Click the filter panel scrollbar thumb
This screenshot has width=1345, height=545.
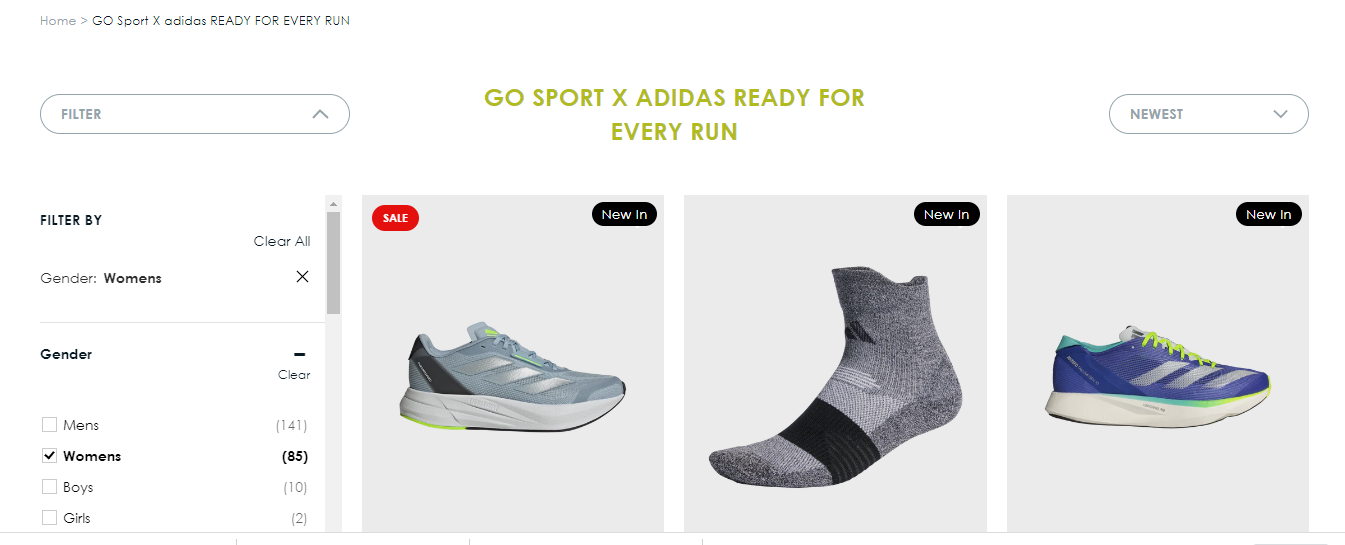coord(334,262)
